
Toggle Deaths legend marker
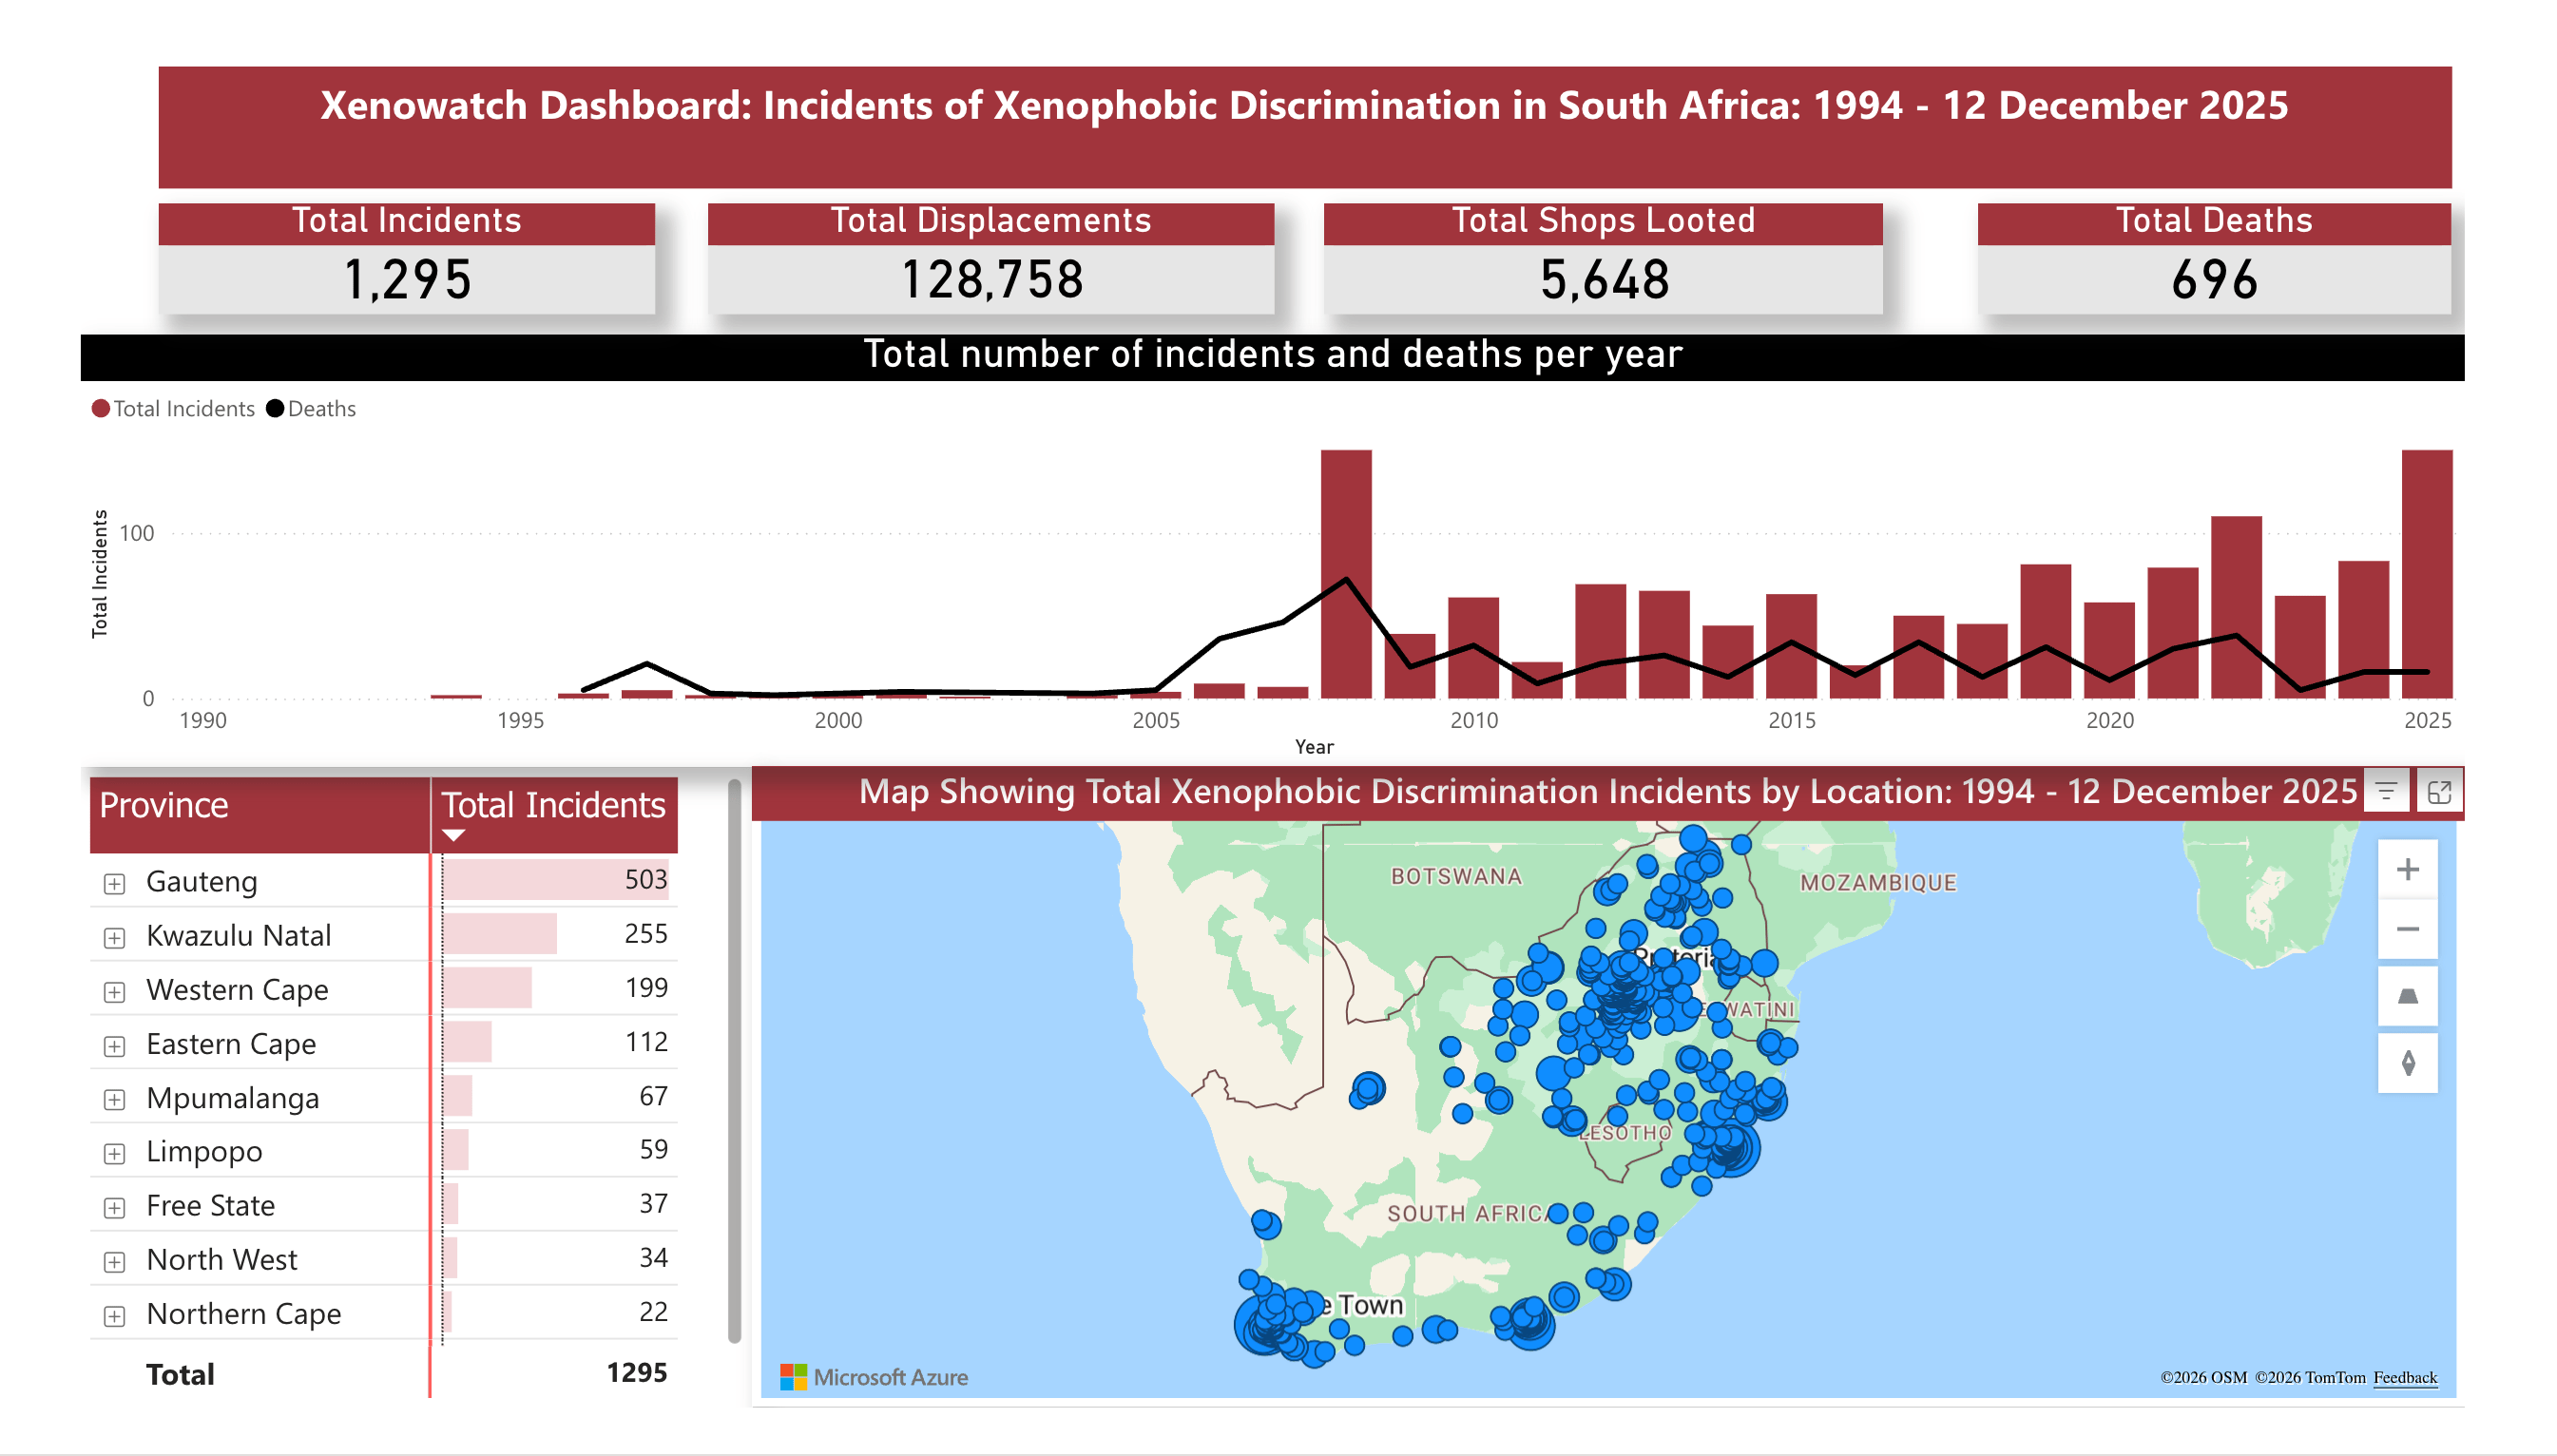tap(275, 409)
